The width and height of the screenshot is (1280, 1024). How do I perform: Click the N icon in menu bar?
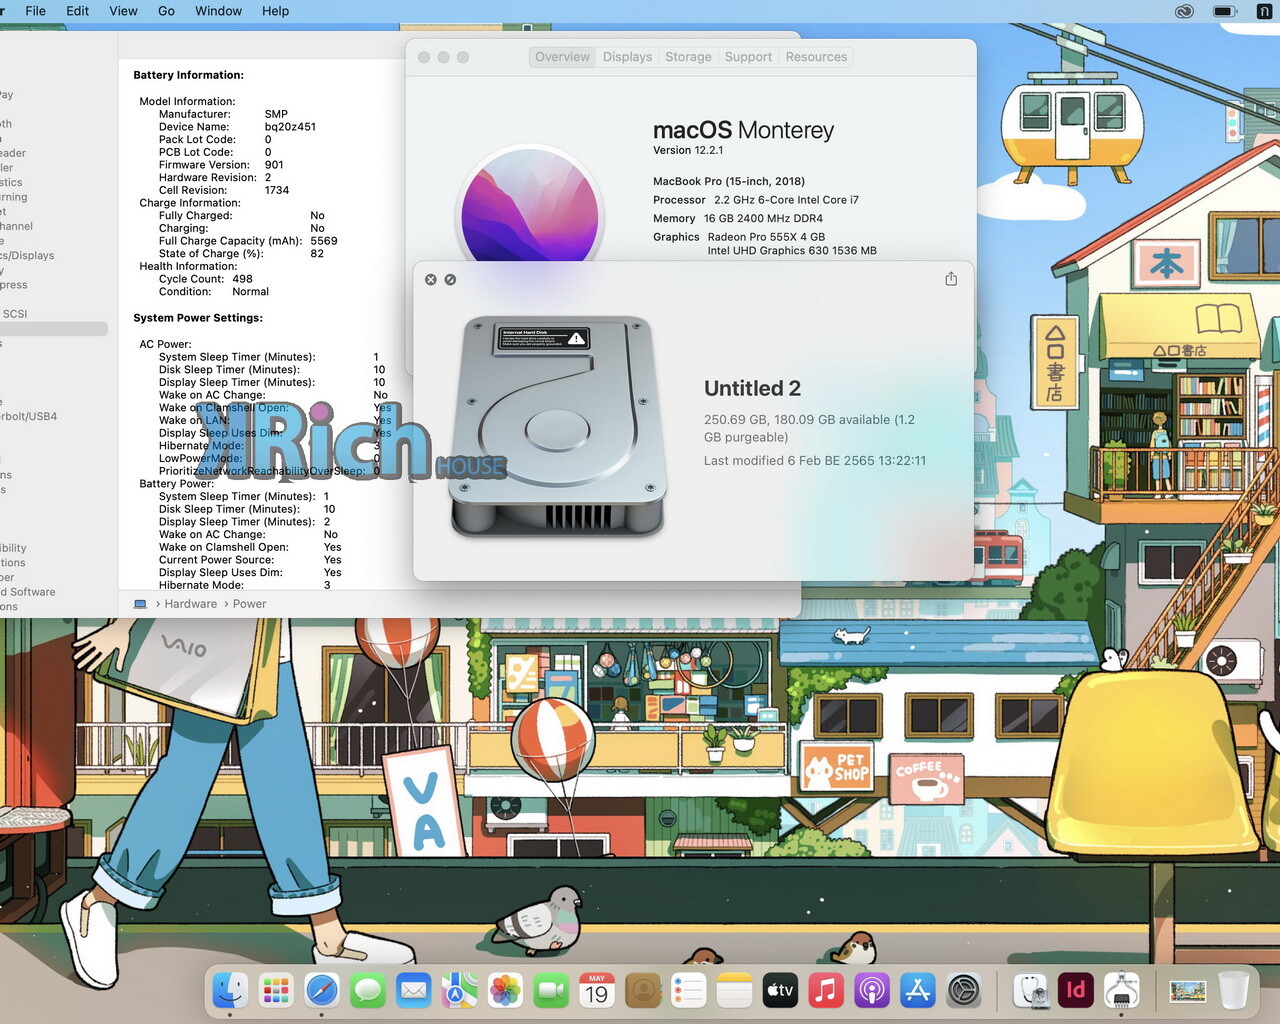pyautogui.click(x=1264, y=12)
